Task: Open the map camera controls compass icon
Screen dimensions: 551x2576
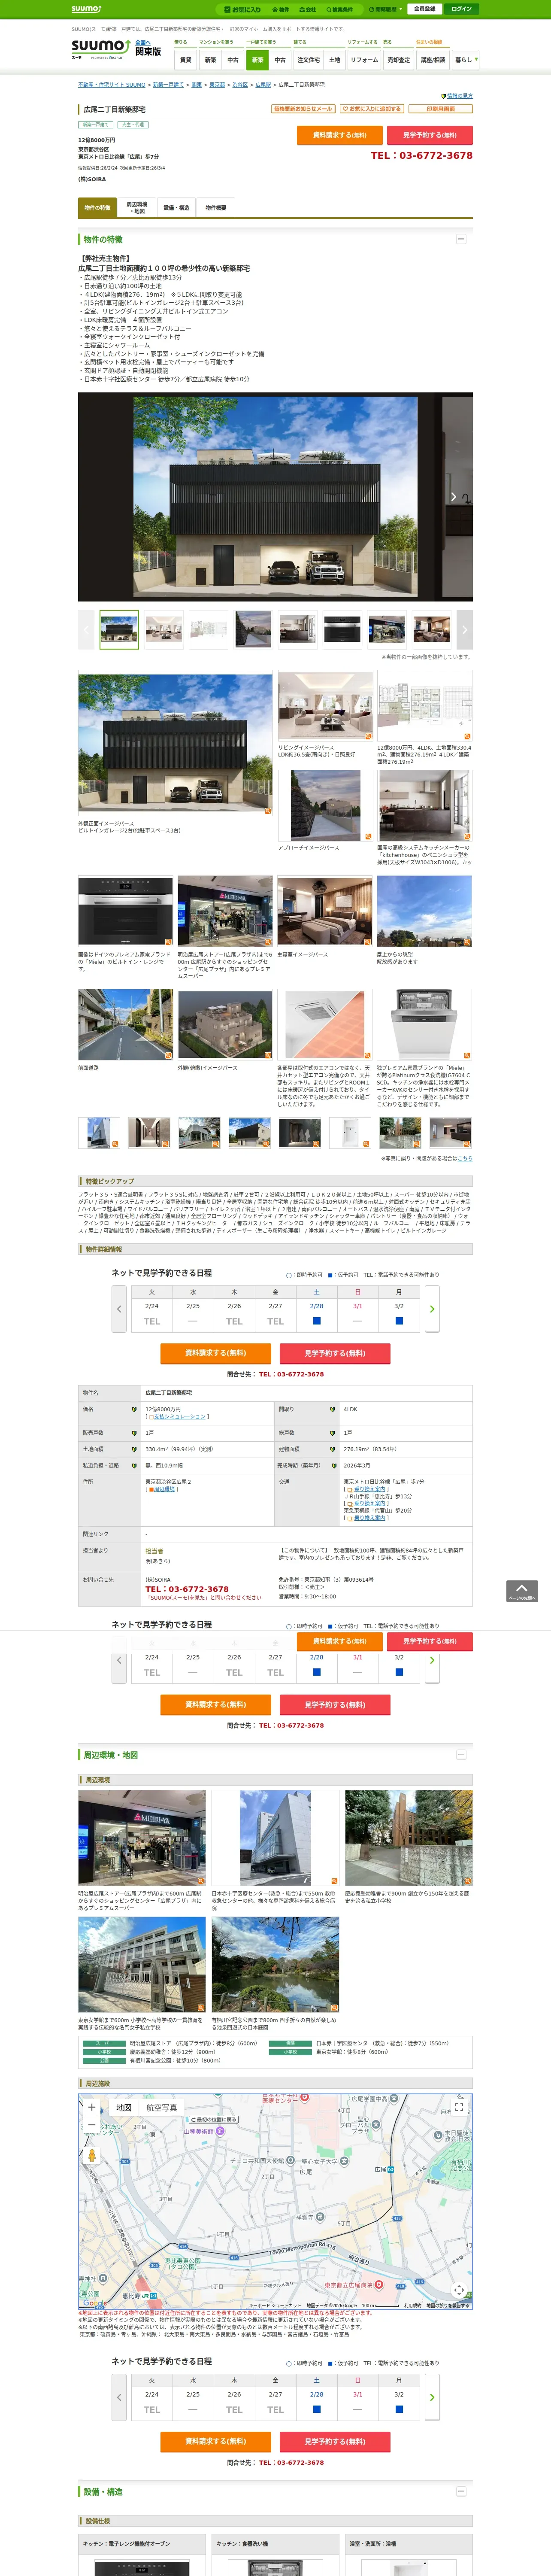Action: point(459,2290)
